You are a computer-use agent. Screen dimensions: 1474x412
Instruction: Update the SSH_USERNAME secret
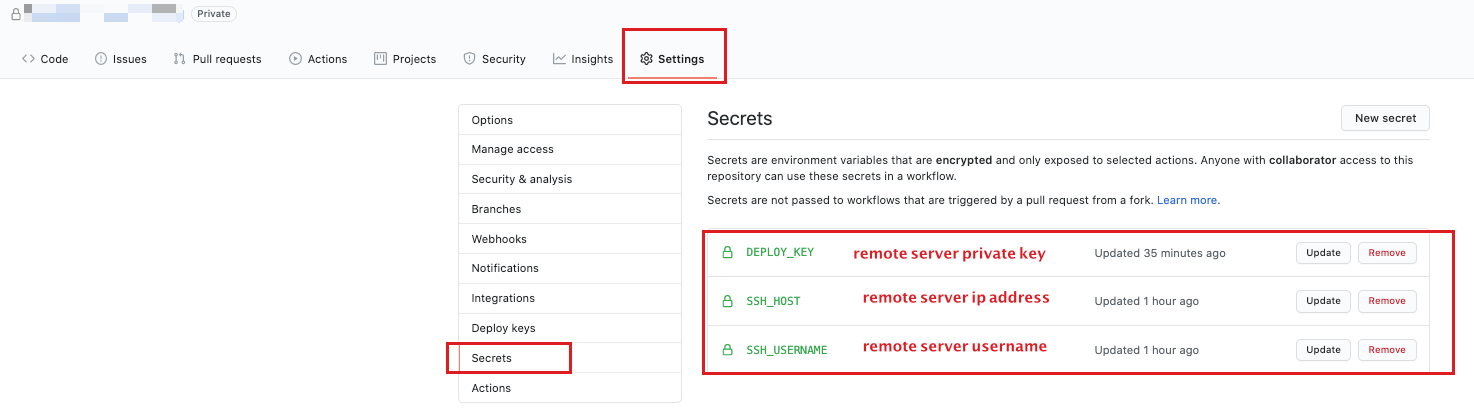point(1323,350)
